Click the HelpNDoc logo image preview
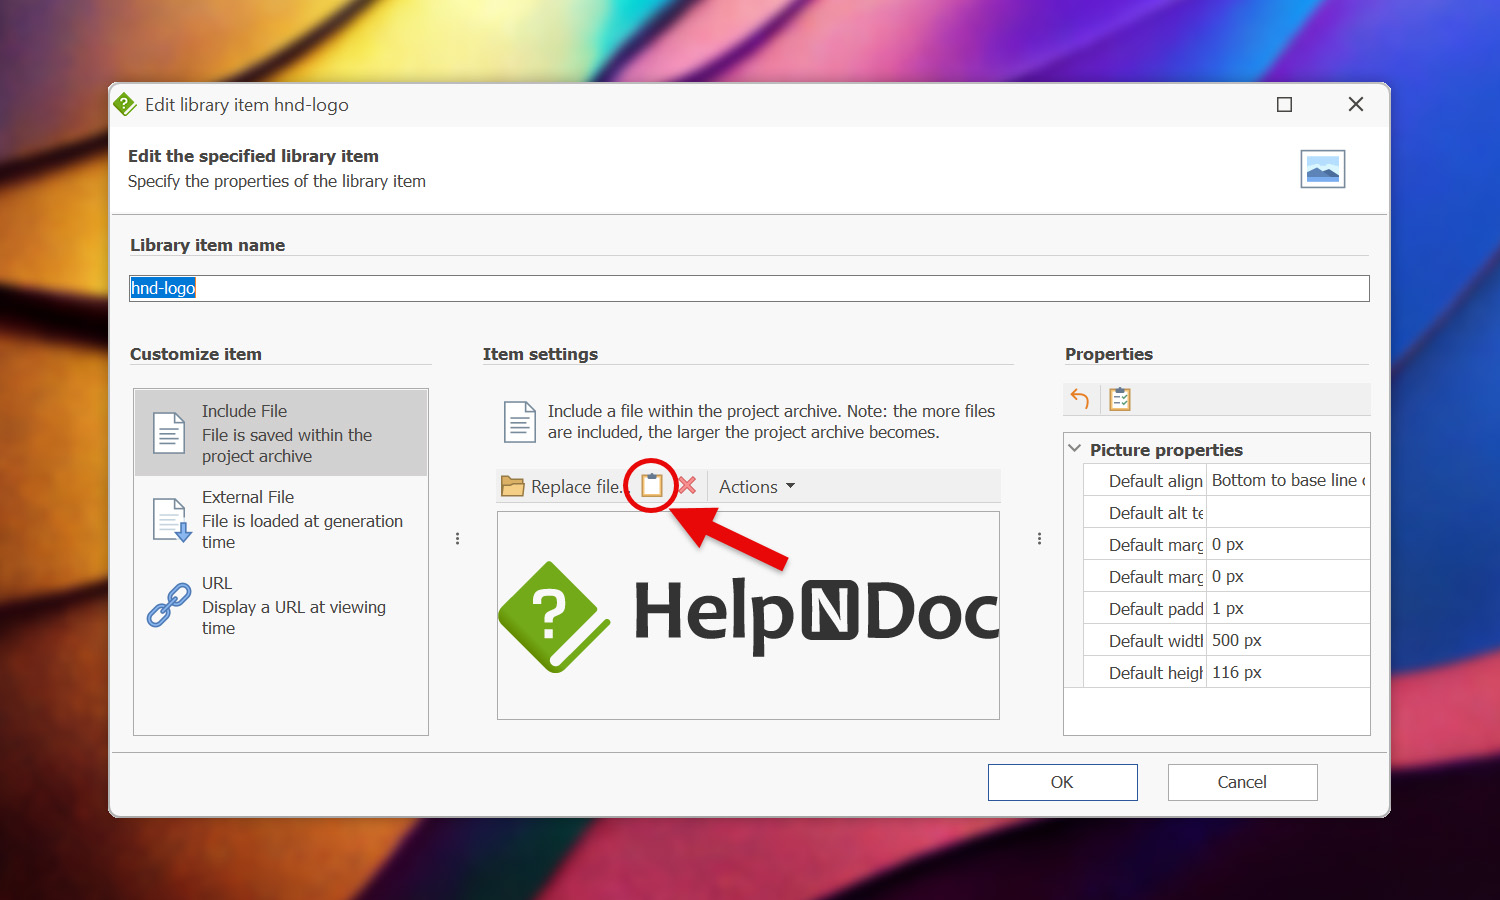 tap(748, 615)
